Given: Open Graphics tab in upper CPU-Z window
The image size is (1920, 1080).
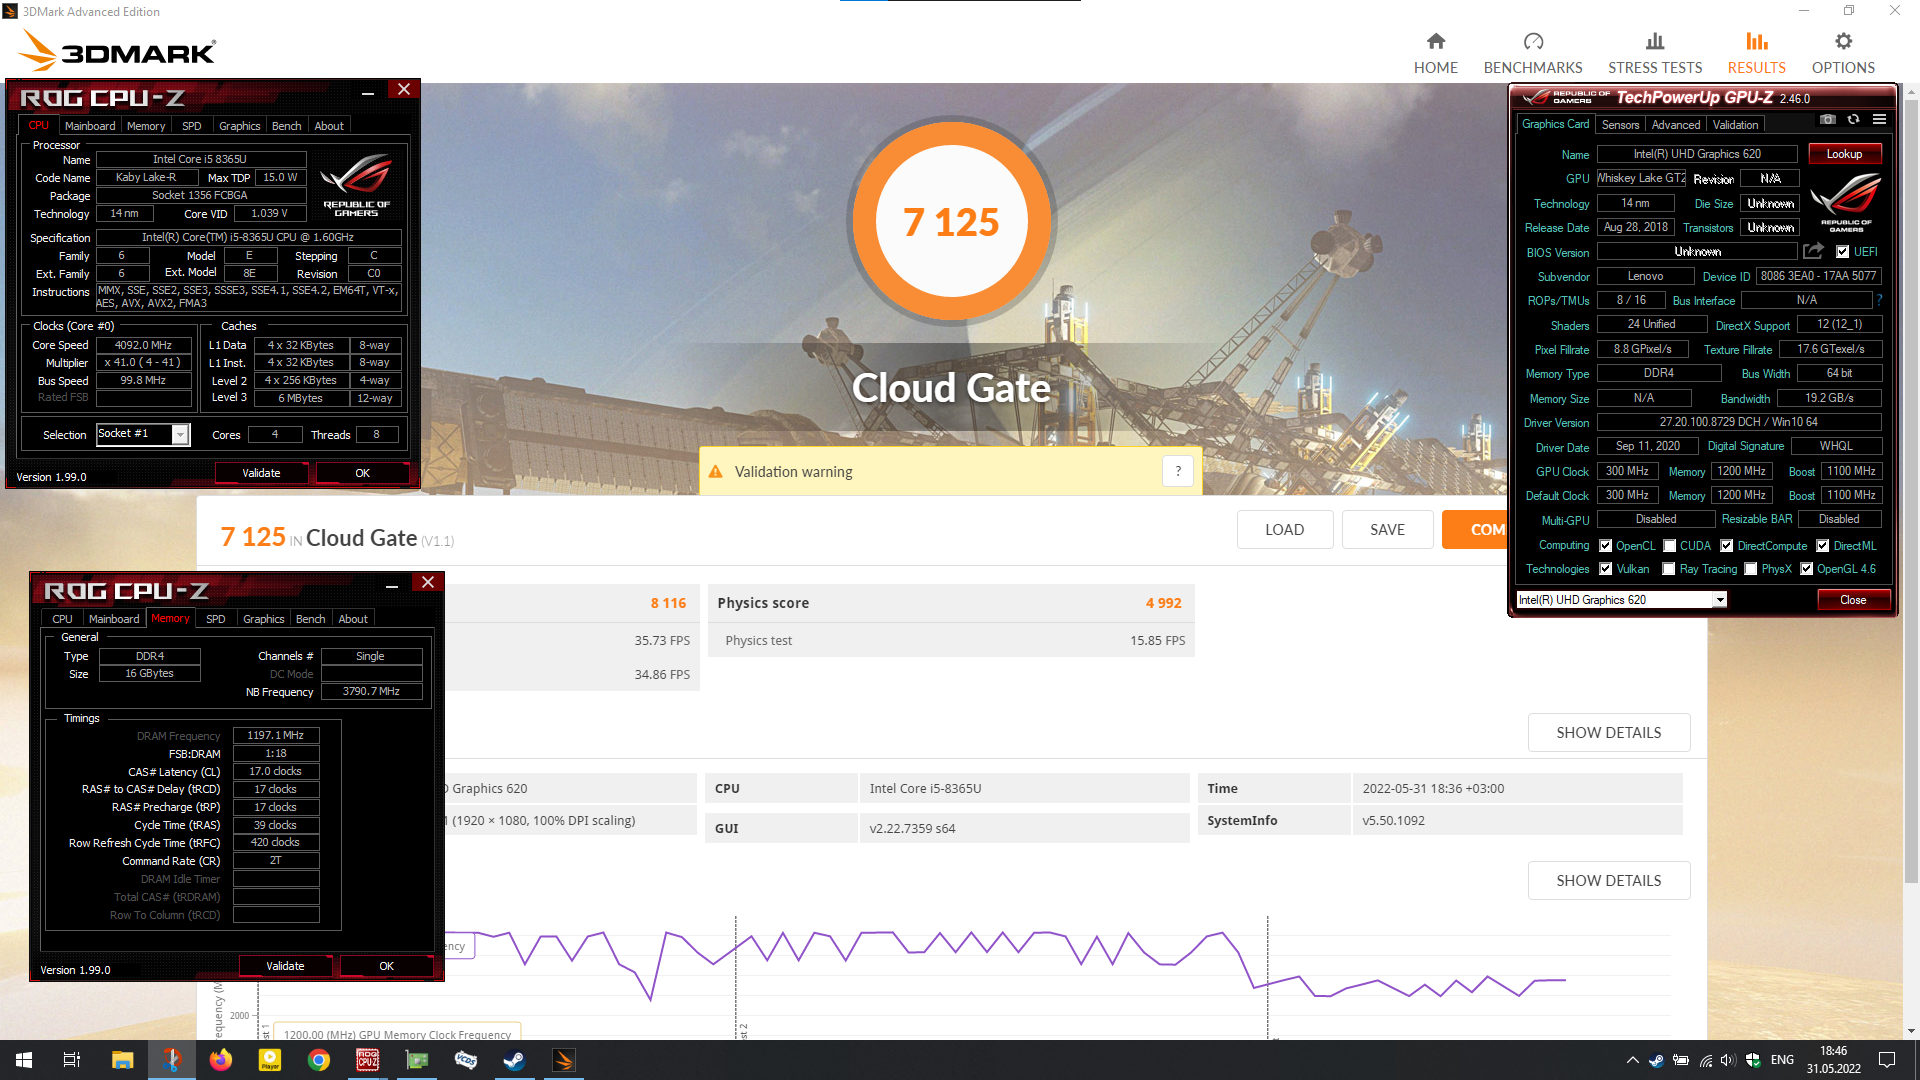Looking at the screenshot, I should coord(239,126).
